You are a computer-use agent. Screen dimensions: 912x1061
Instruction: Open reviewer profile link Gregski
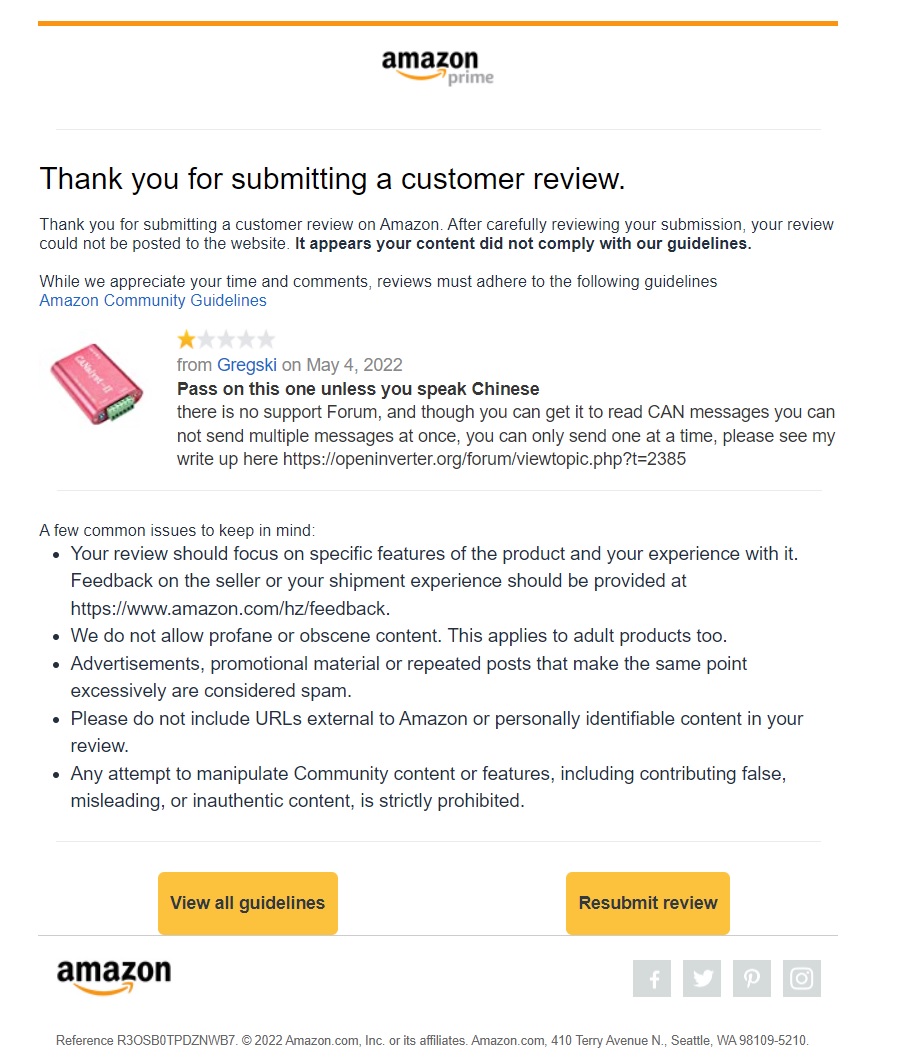[246, 365]
